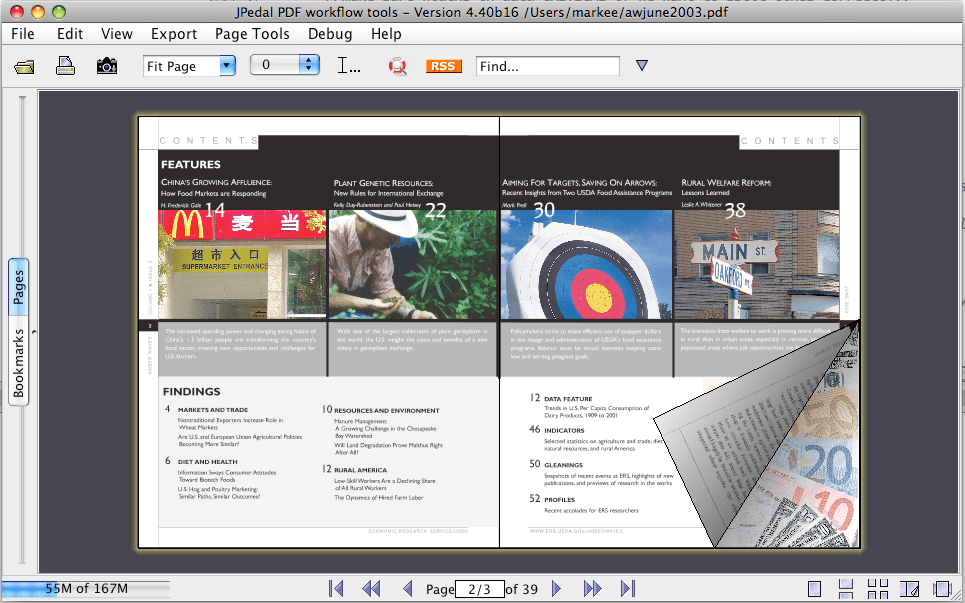The width and height of the screenshot is (965, 603).
Task: Jump to the first page
Action: coord(336,589)
